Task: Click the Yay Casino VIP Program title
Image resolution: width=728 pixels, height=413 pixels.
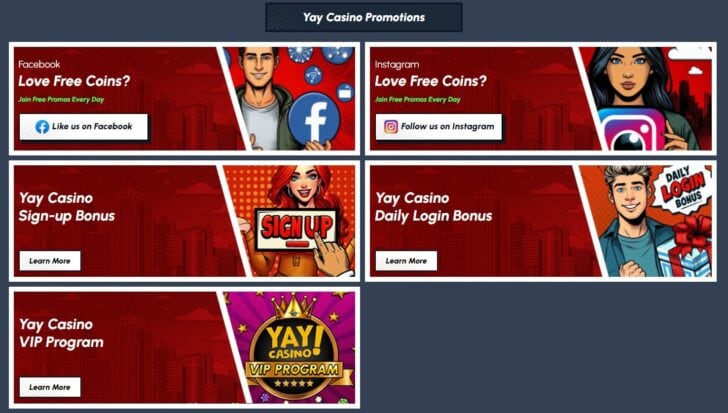Action: (61, 333)
